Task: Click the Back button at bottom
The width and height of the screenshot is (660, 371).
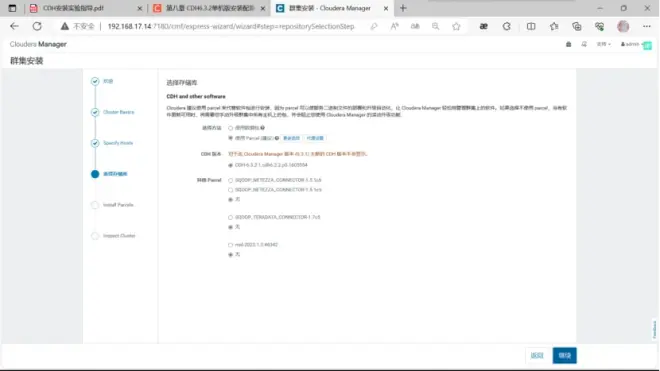Action: click(x=537, y=355)
